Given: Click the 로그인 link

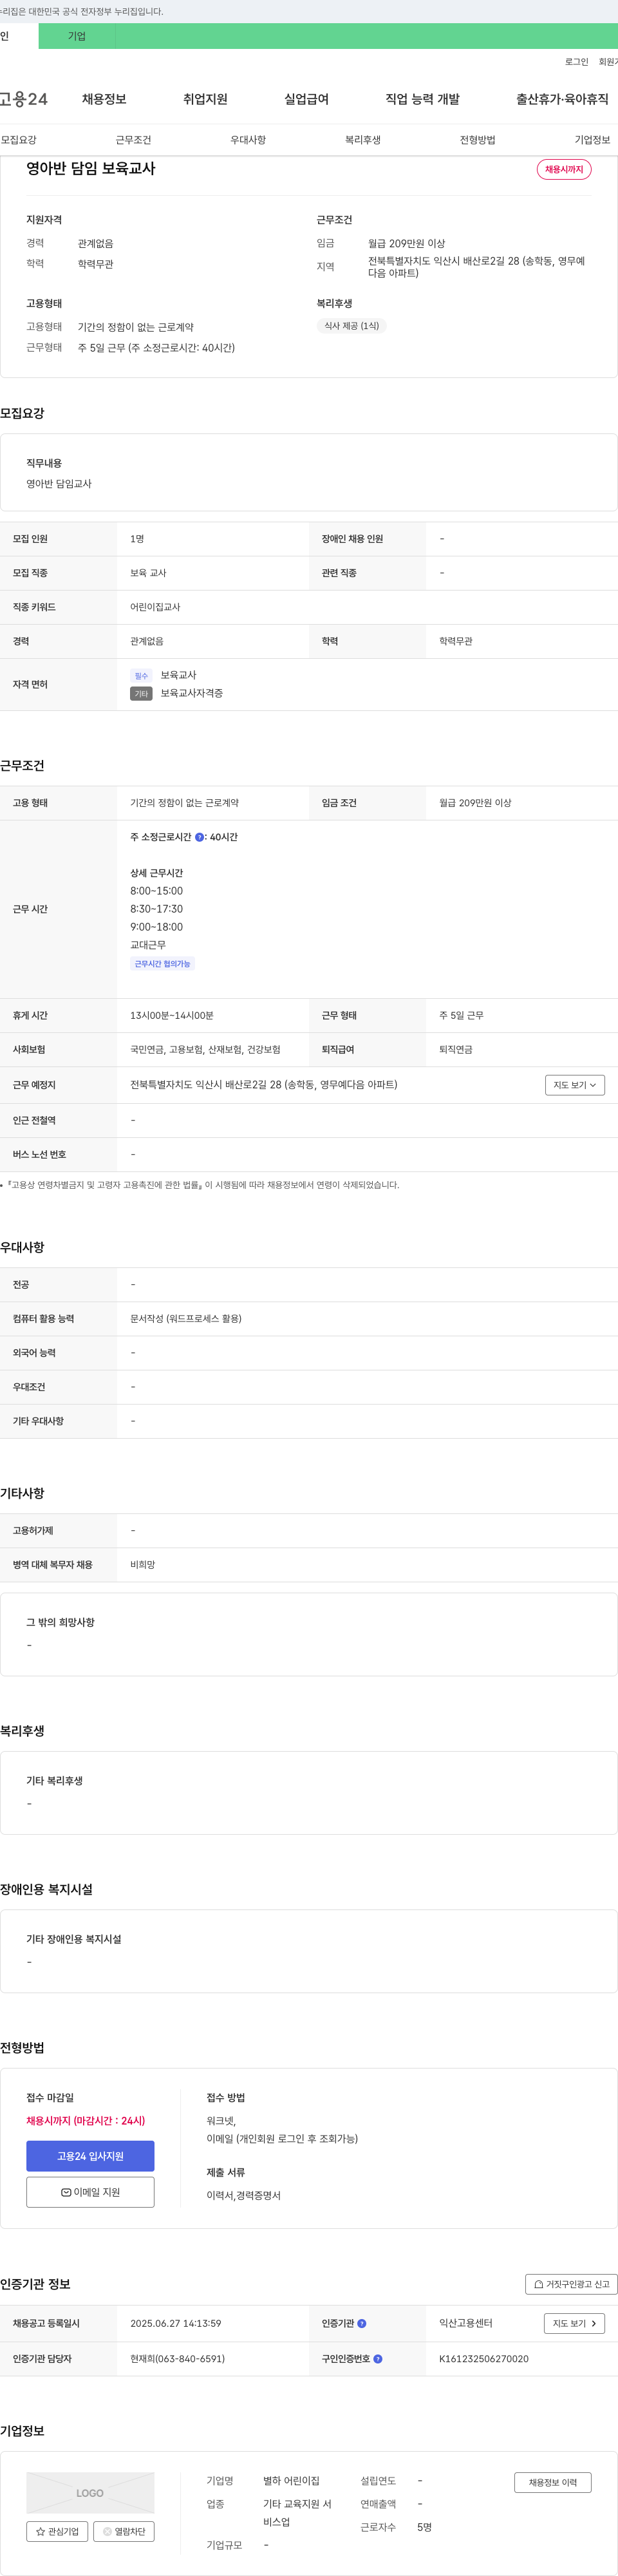Looking at the screenshot, I should pyautogui.click(x=577, y=62).
